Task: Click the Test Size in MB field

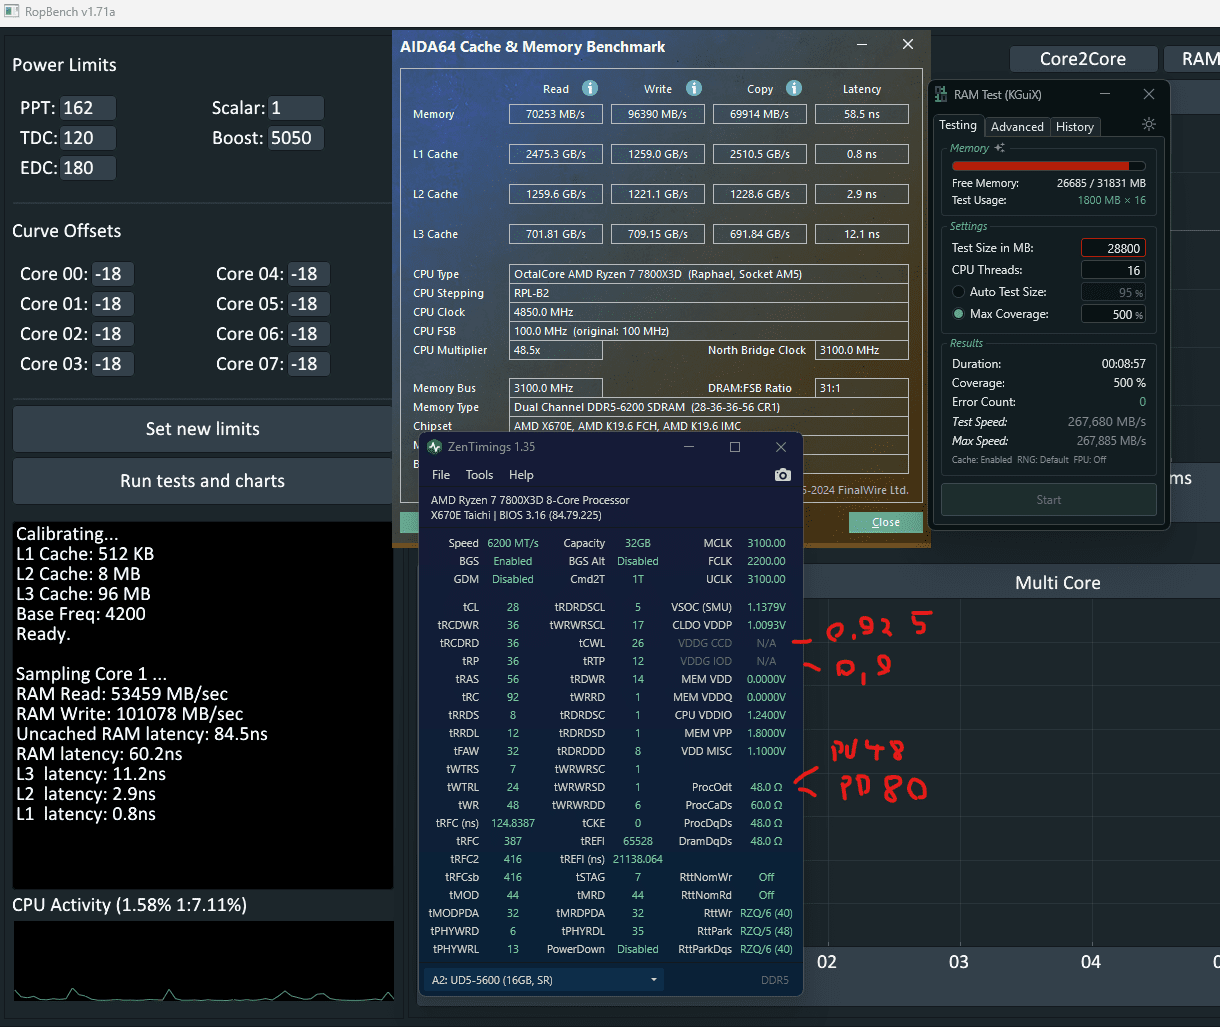Action: (x=1113, y=248)
